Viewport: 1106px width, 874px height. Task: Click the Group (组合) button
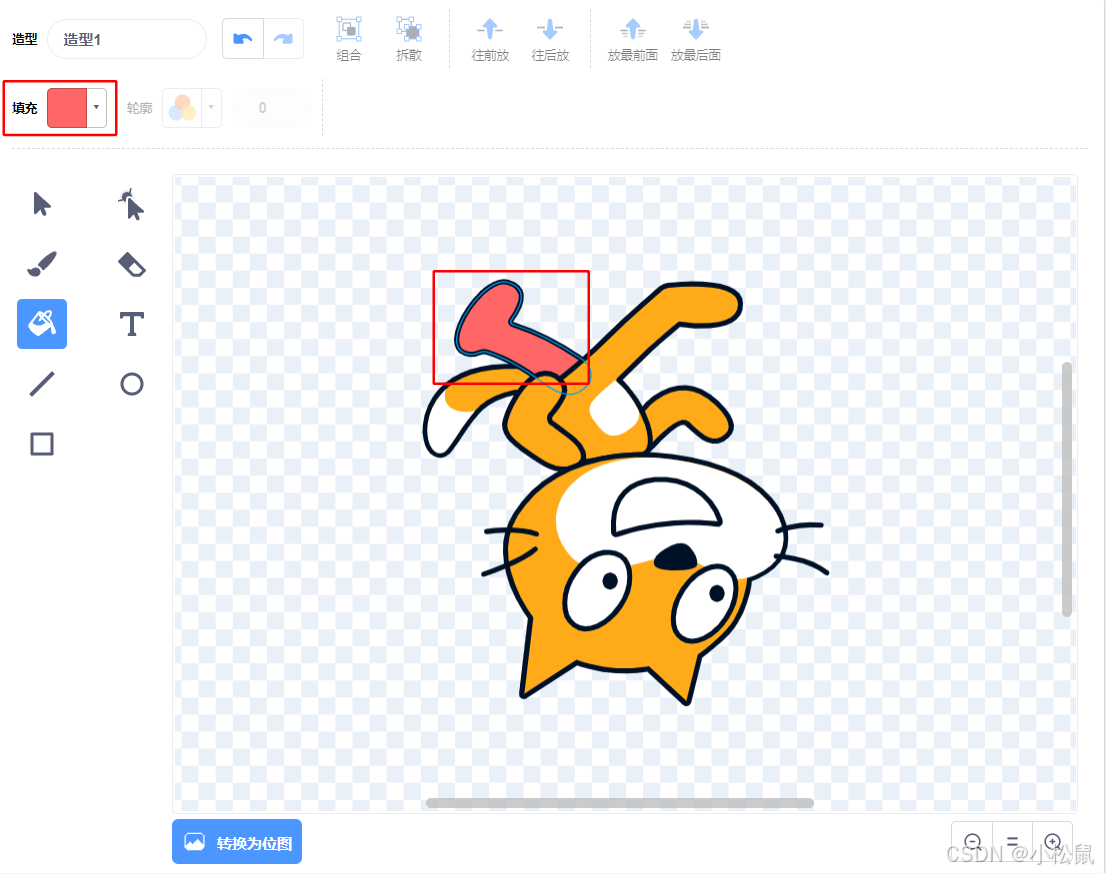click(x=348, y=40)
